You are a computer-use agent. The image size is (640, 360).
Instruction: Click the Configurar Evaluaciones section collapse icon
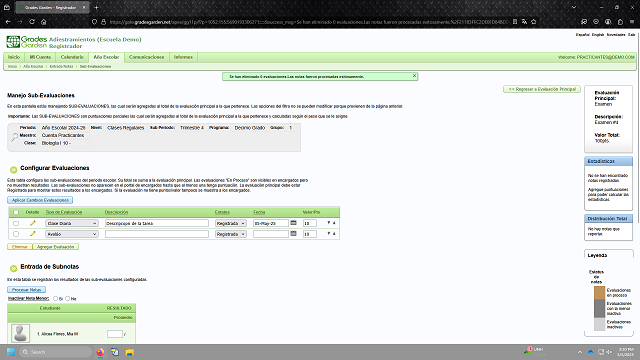coord(13,169)
